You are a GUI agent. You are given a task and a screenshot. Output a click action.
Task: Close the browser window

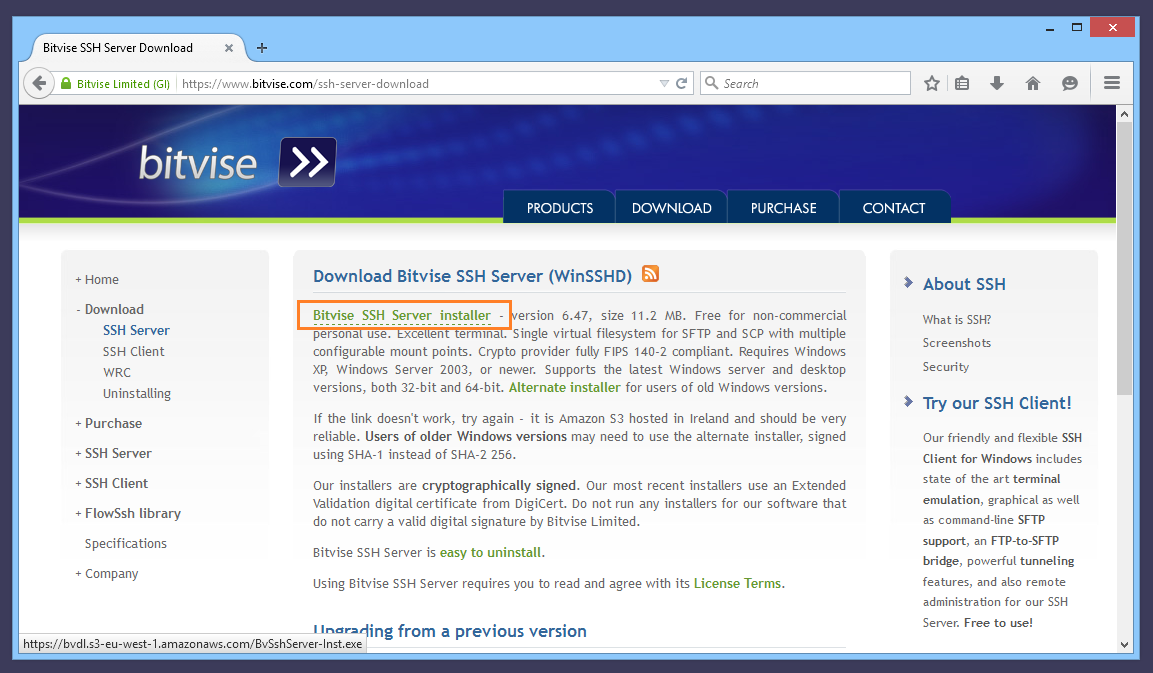[x=1113, y=28]
